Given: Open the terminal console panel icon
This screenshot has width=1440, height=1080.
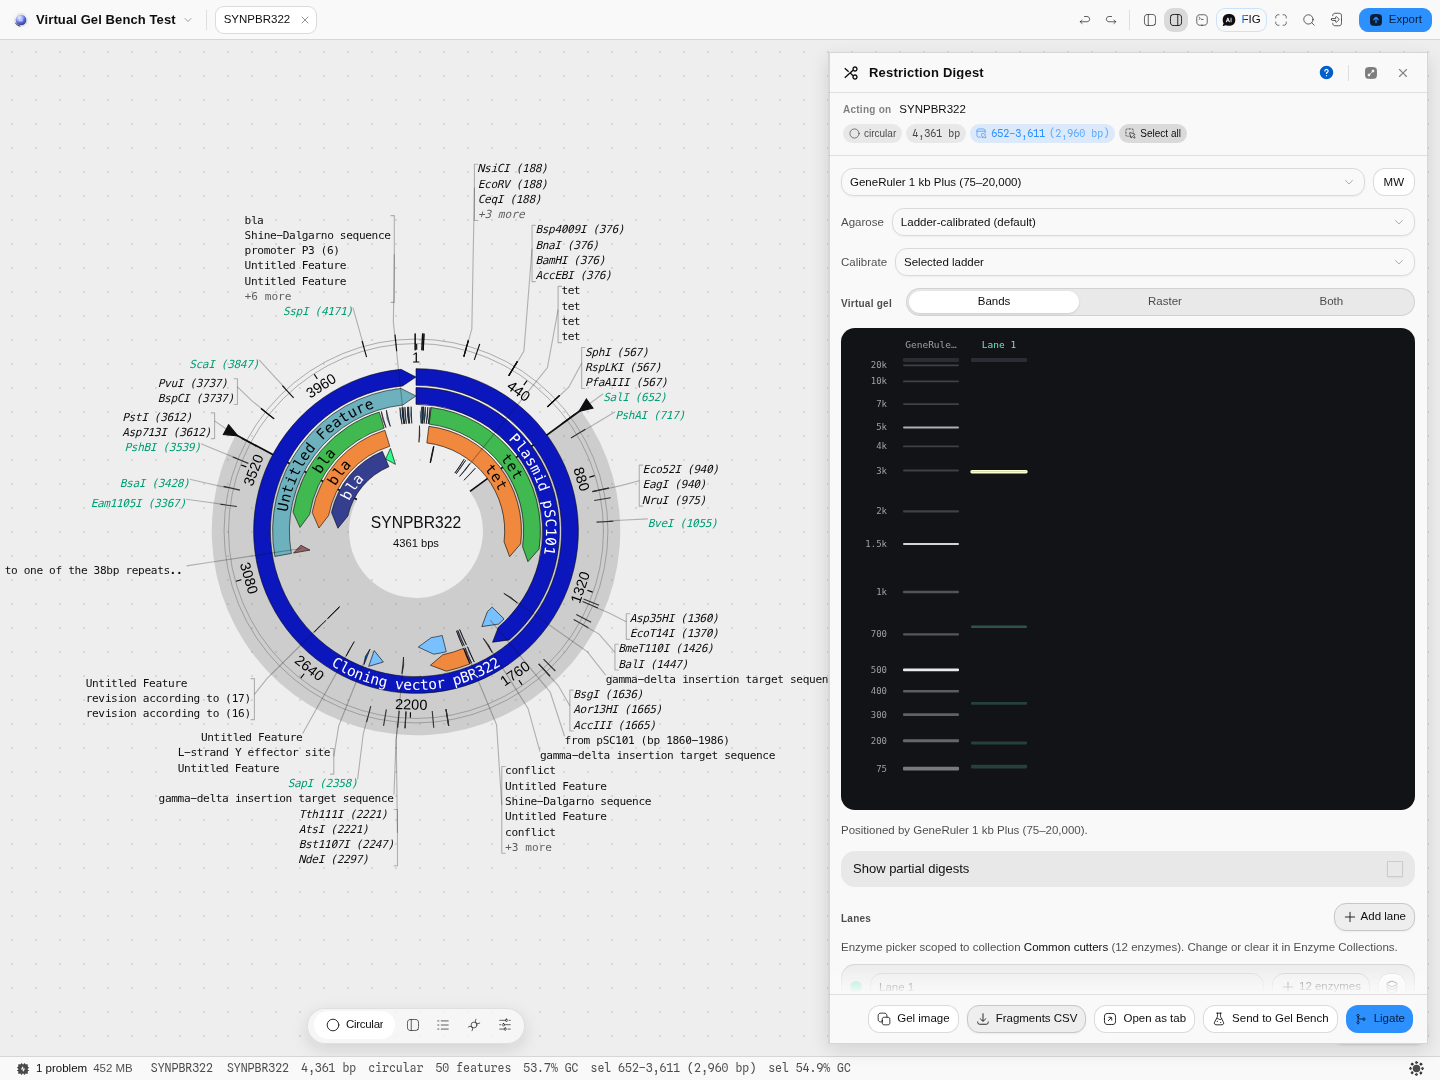Looking at the screenshot, I should tap(1202, 20).
